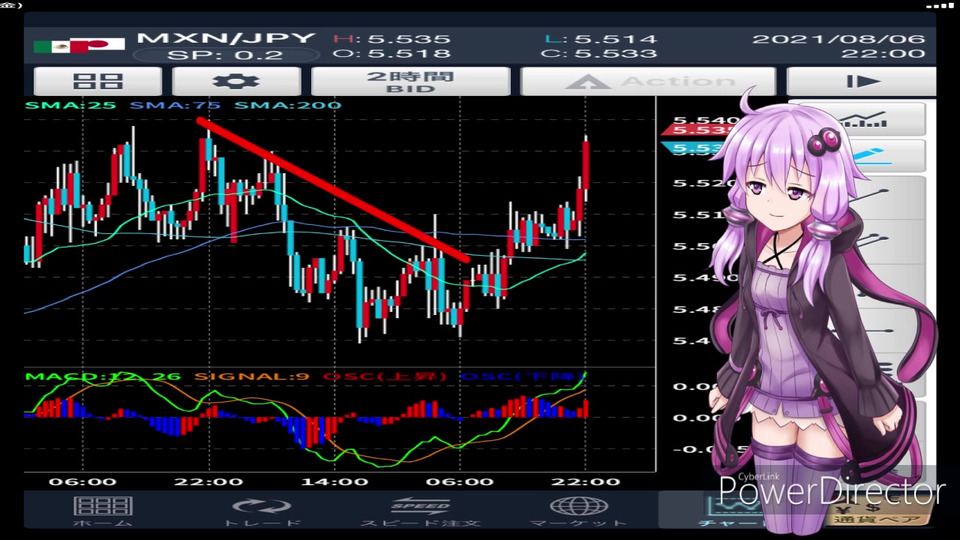
Task: Click the blue current bid price tag
Action: (698, 148)
